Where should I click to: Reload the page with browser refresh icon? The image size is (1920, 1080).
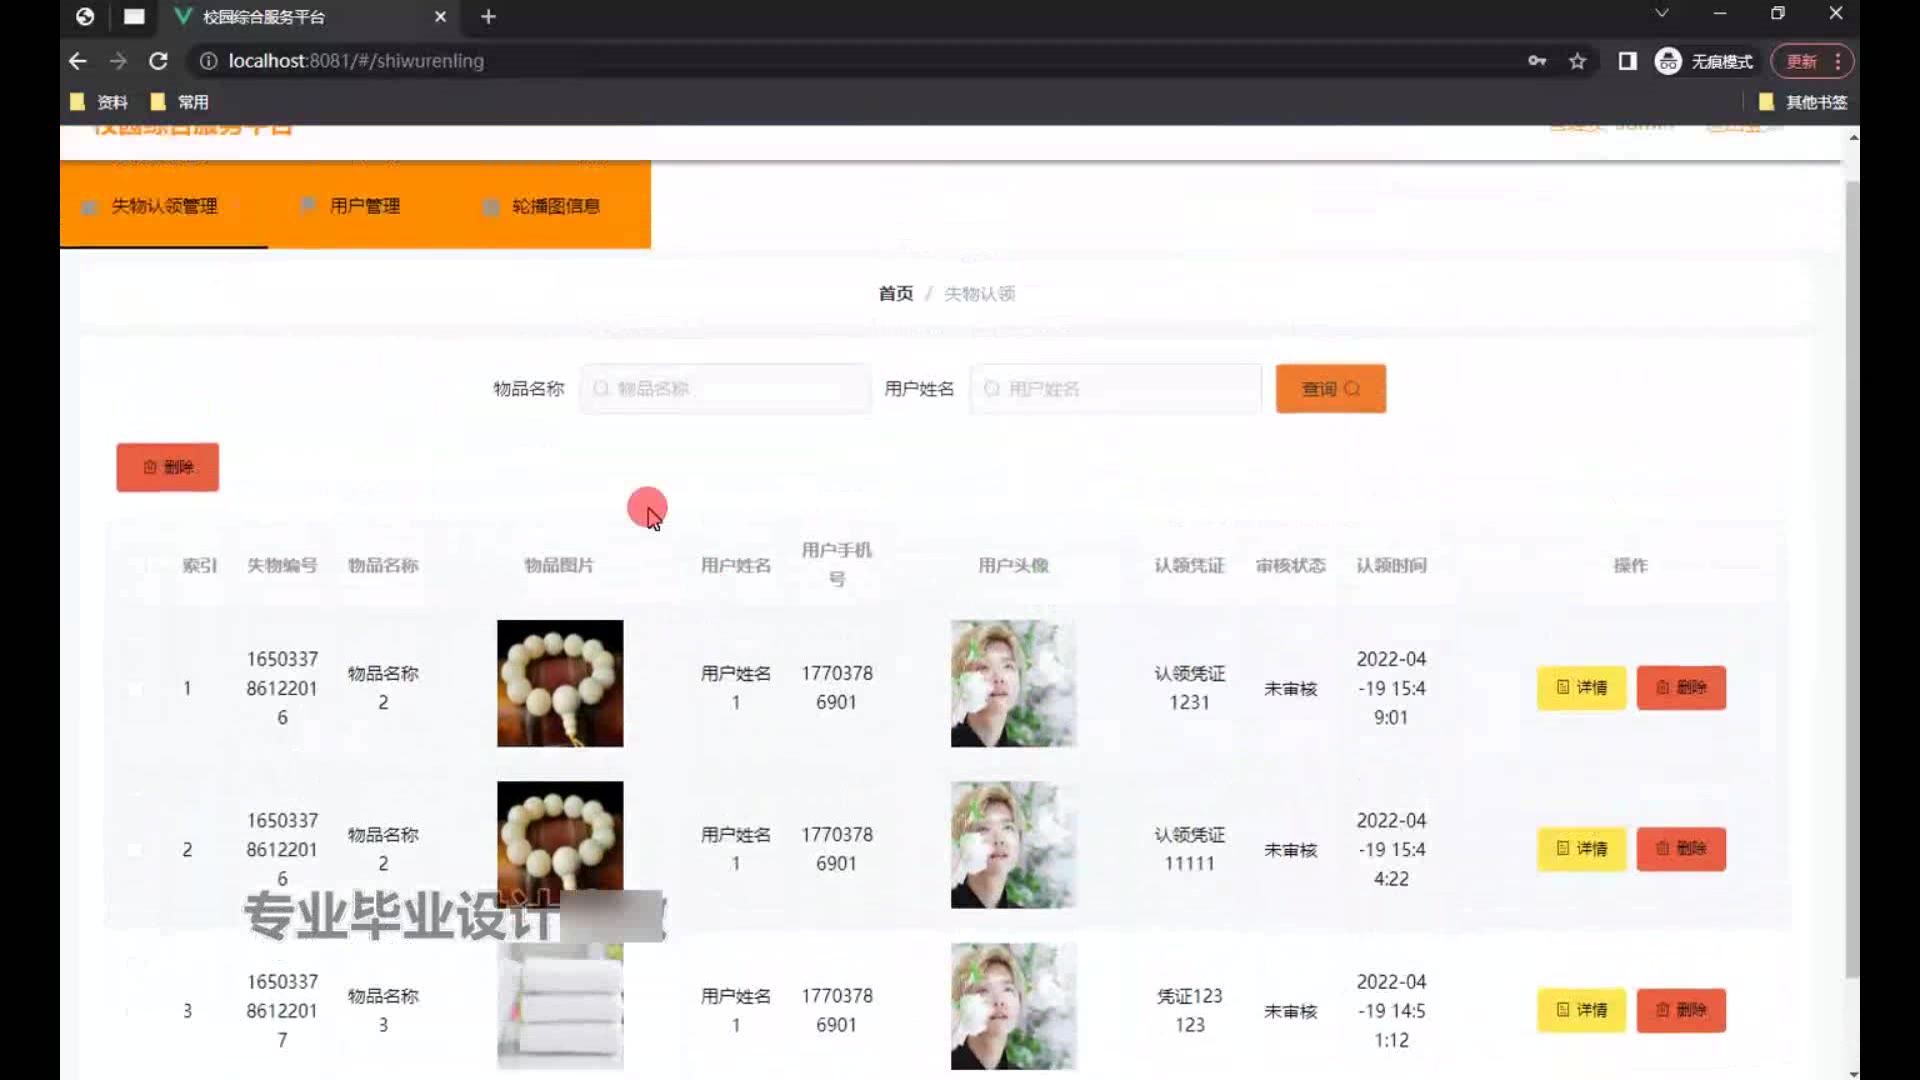[x=158, y=61]
